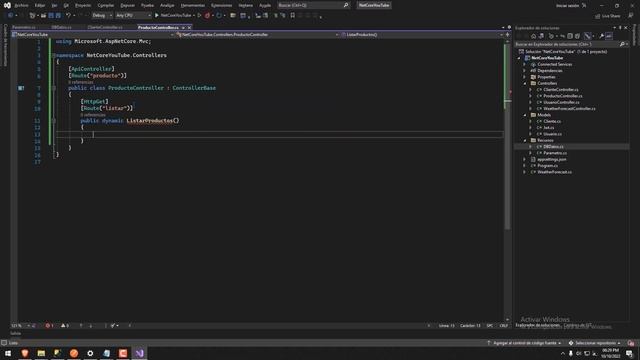Click Iniciar sesión sign-in link

pyautogui.click(x=567, y=6)
